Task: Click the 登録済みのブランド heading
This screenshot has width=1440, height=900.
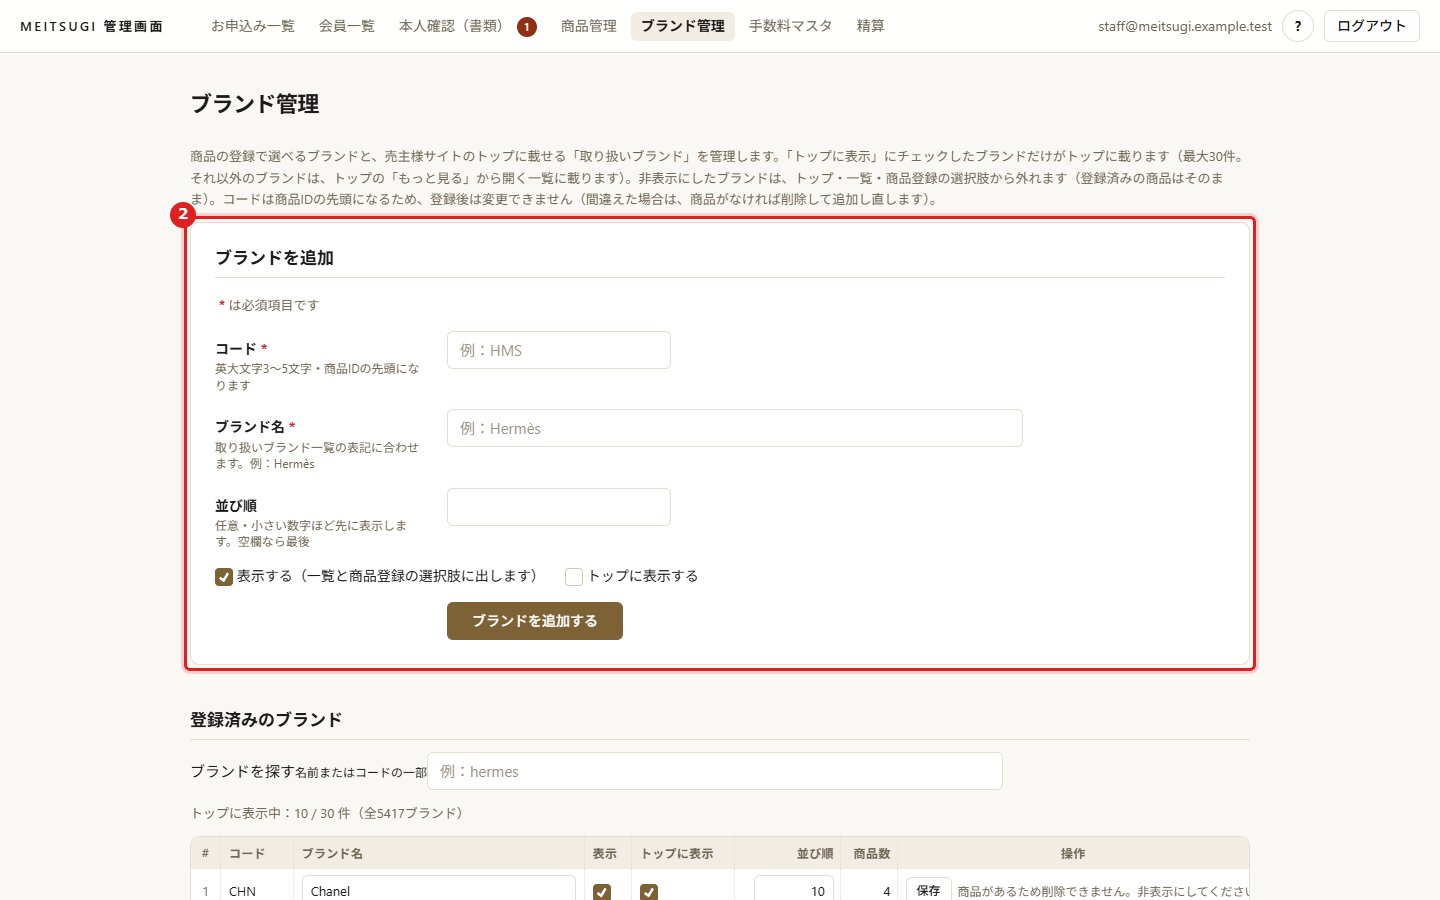Action: 266,719
